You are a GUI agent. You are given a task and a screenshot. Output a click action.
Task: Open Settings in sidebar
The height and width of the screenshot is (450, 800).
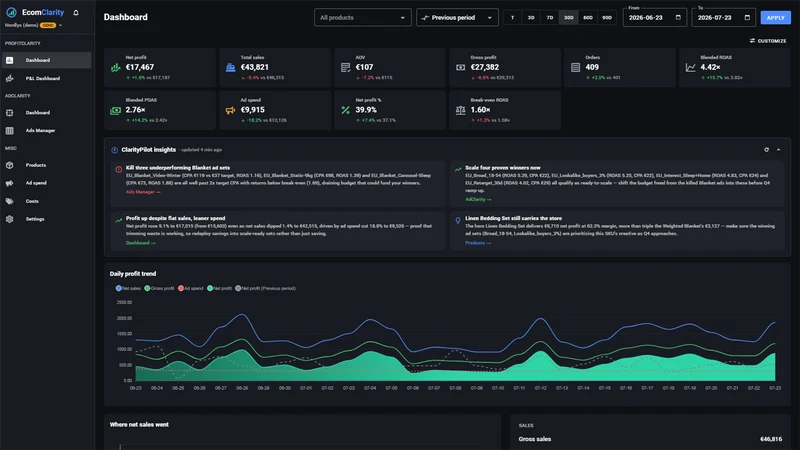(x=46, y=219)
